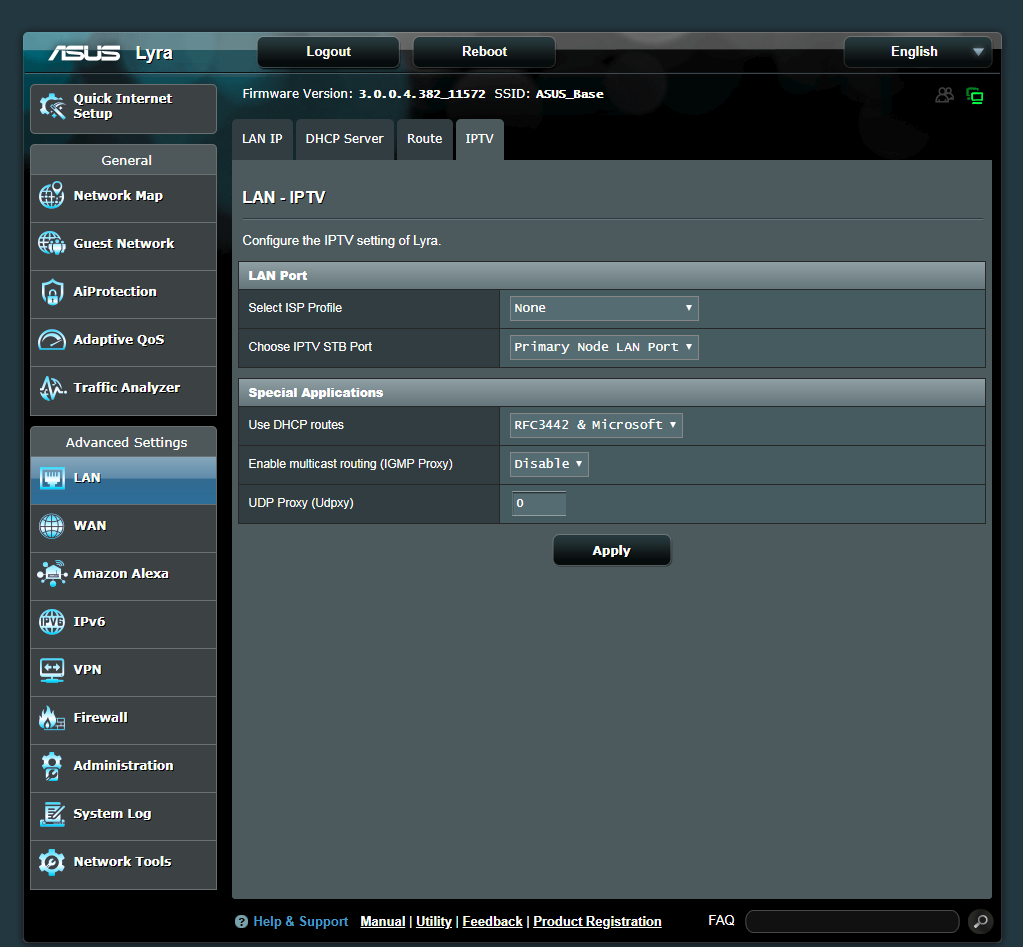Click firmware version 3.0.0.4.382_11572
The width and height of the screenshot is (1023, 947).
tap(422, 94)
